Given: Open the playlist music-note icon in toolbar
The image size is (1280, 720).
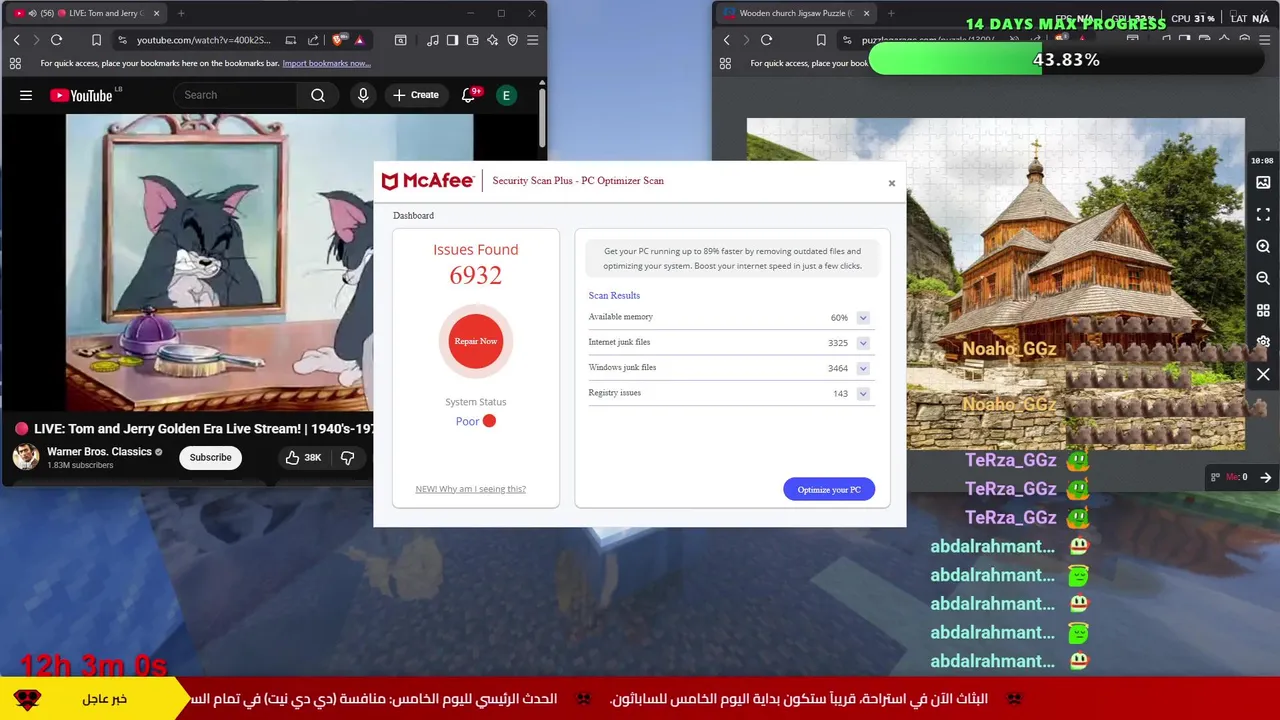Looking at the screenshot, I should [432, 40].
